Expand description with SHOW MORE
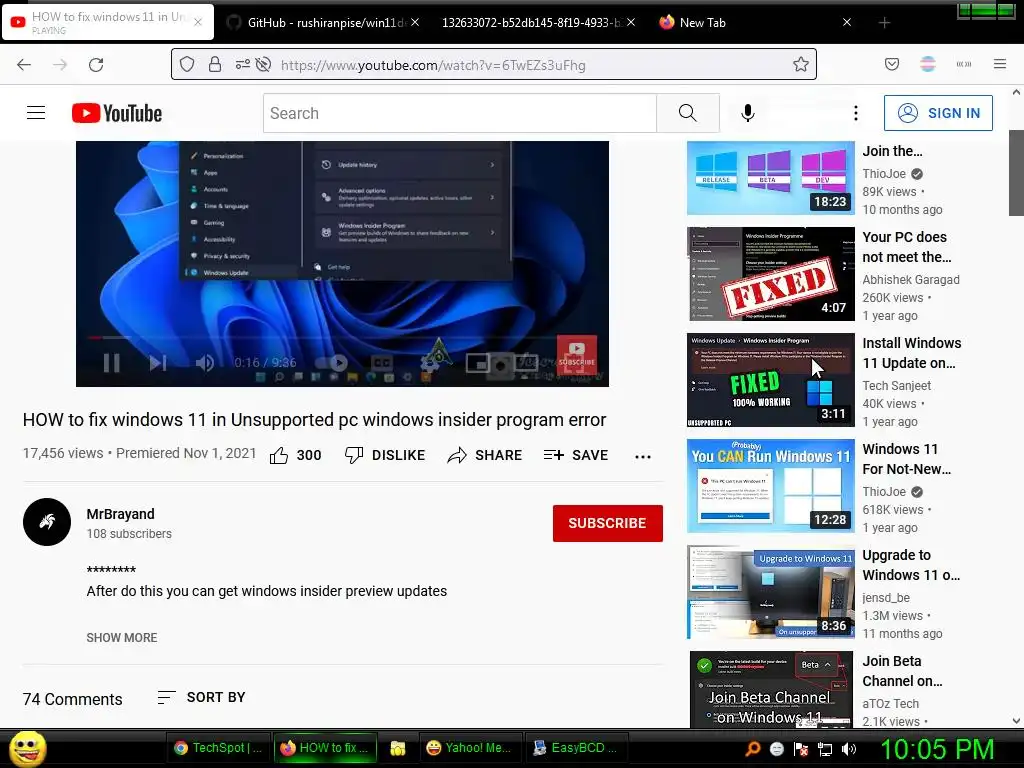The height and width of the screenshot is (768, 1024). click(x=122, y=637)
